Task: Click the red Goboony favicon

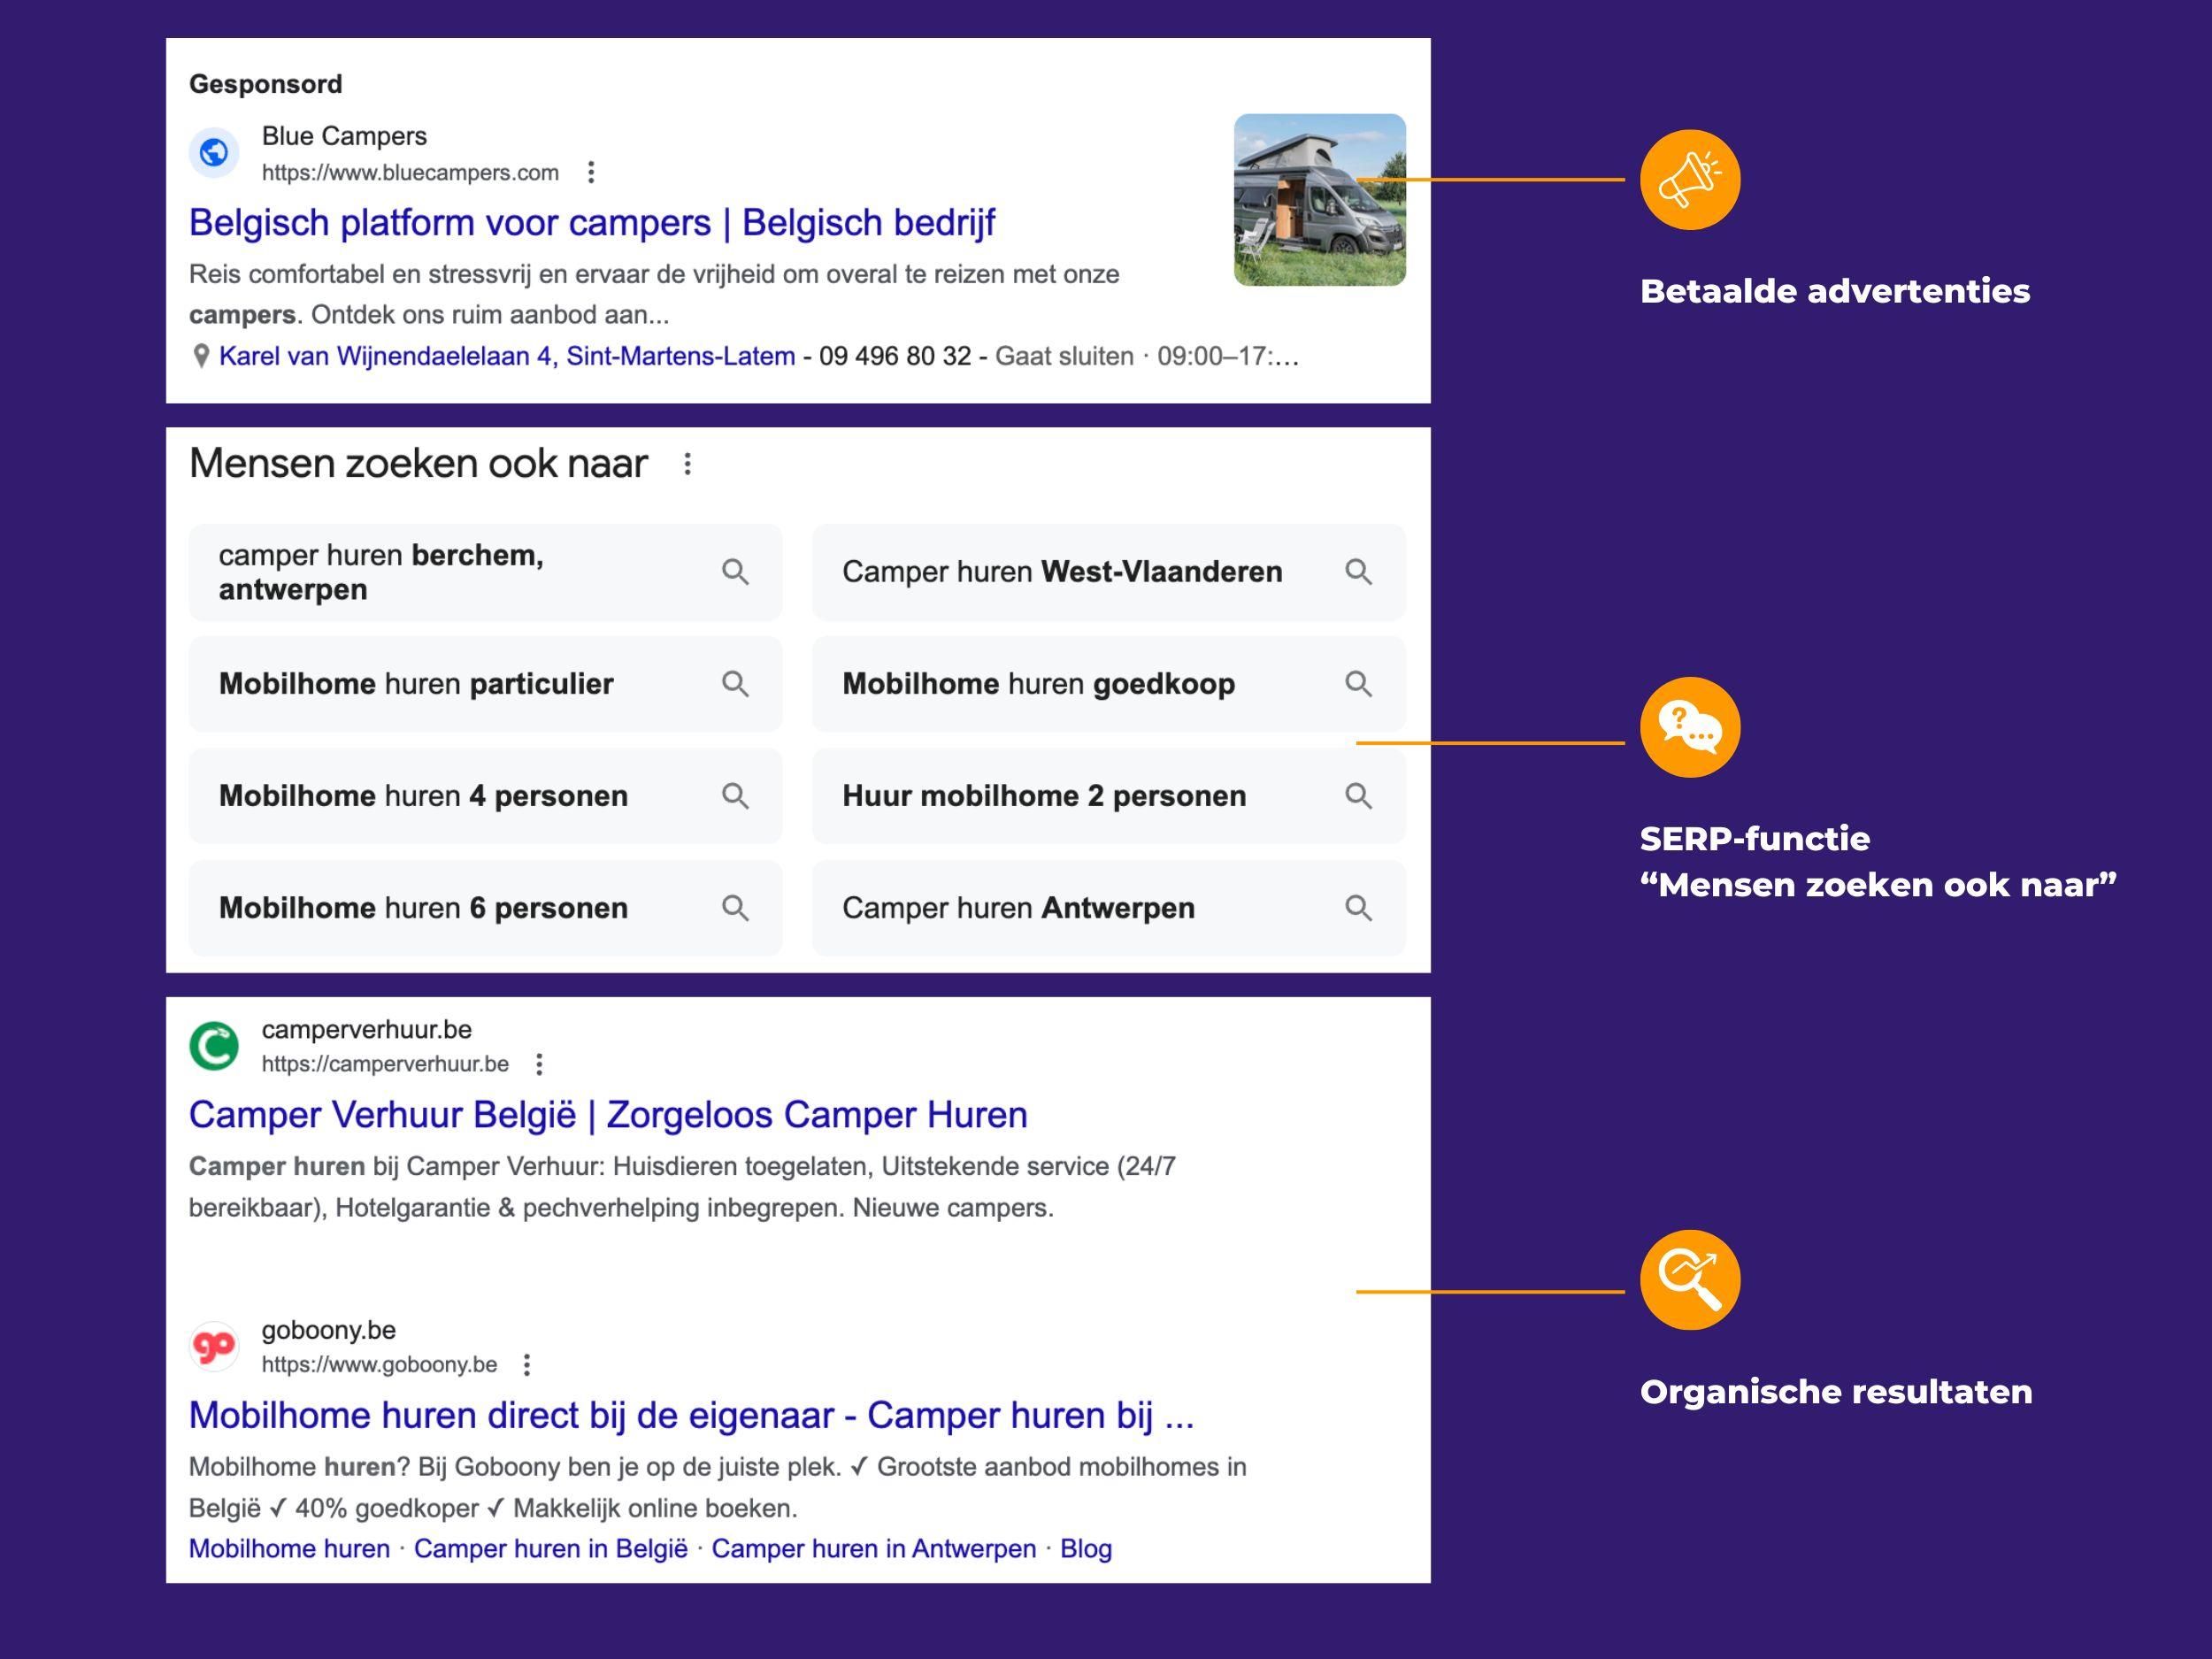Action: coord(214,1347)
